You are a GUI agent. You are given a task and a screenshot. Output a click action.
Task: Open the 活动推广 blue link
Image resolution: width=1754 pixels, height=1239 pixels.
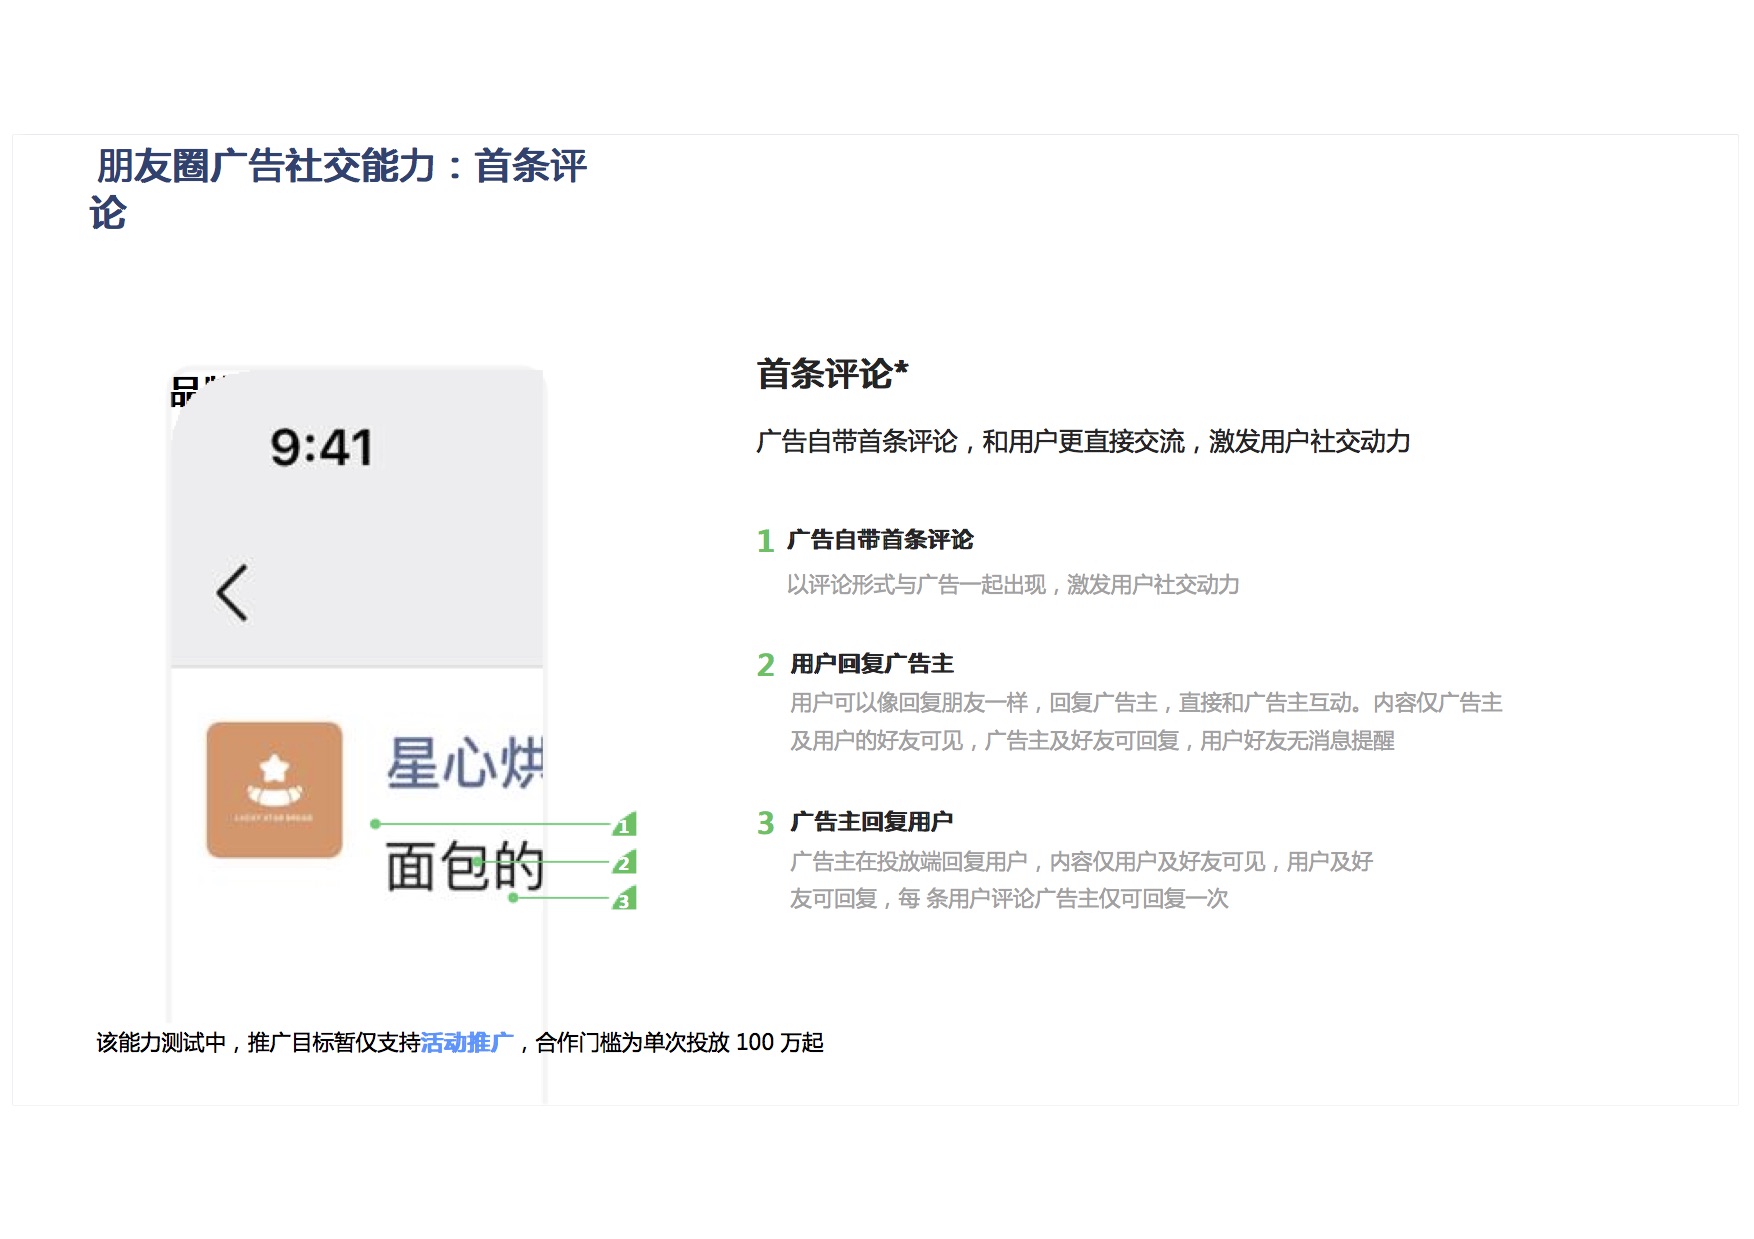tap(467, 1043)
